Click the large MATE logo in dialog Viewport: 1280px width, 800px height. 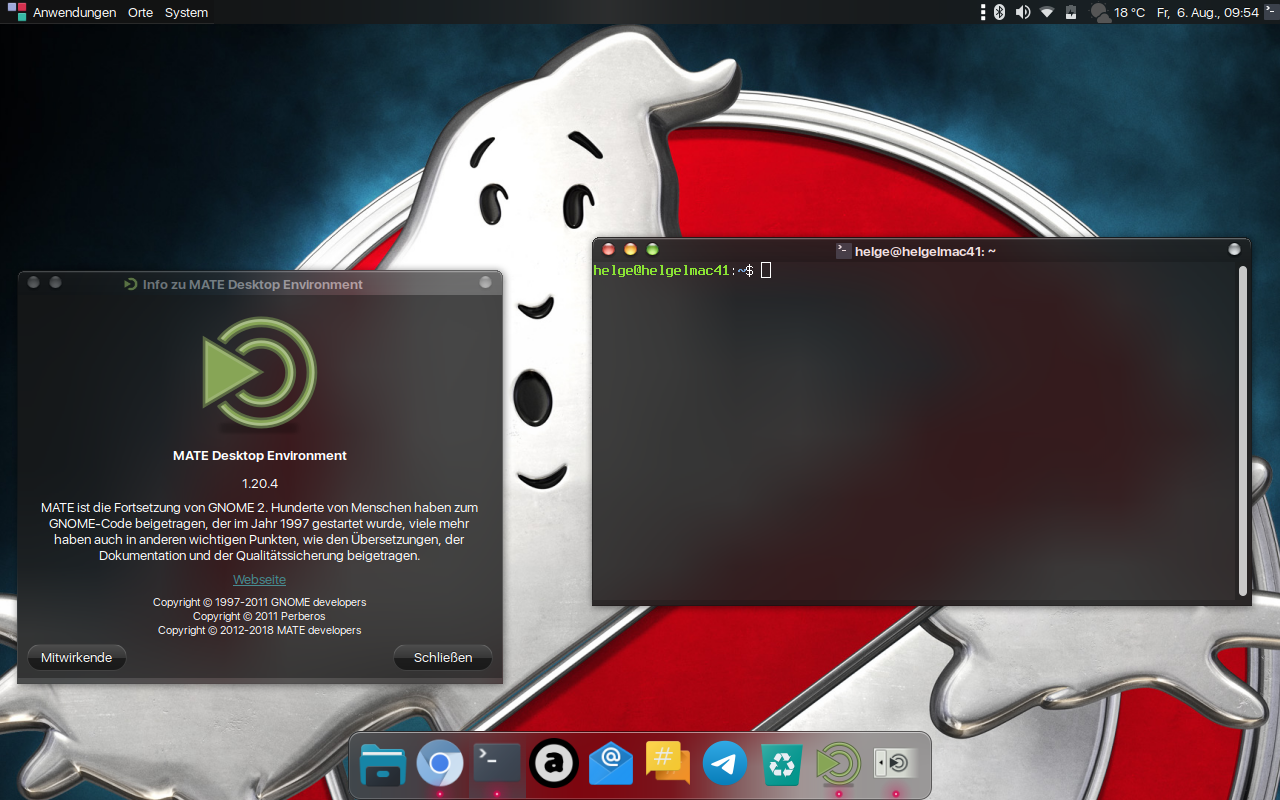(260, 373)
